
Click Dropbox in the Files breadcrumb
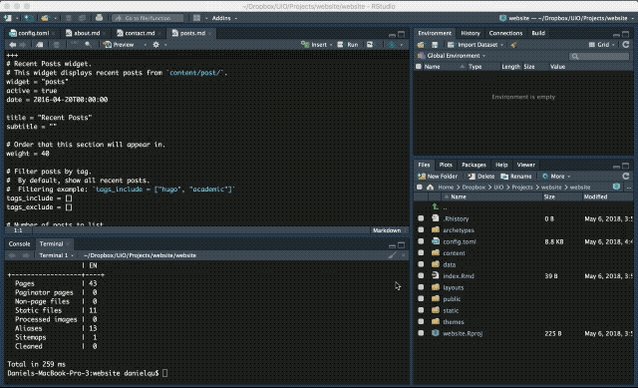click(x=473, y=187)
